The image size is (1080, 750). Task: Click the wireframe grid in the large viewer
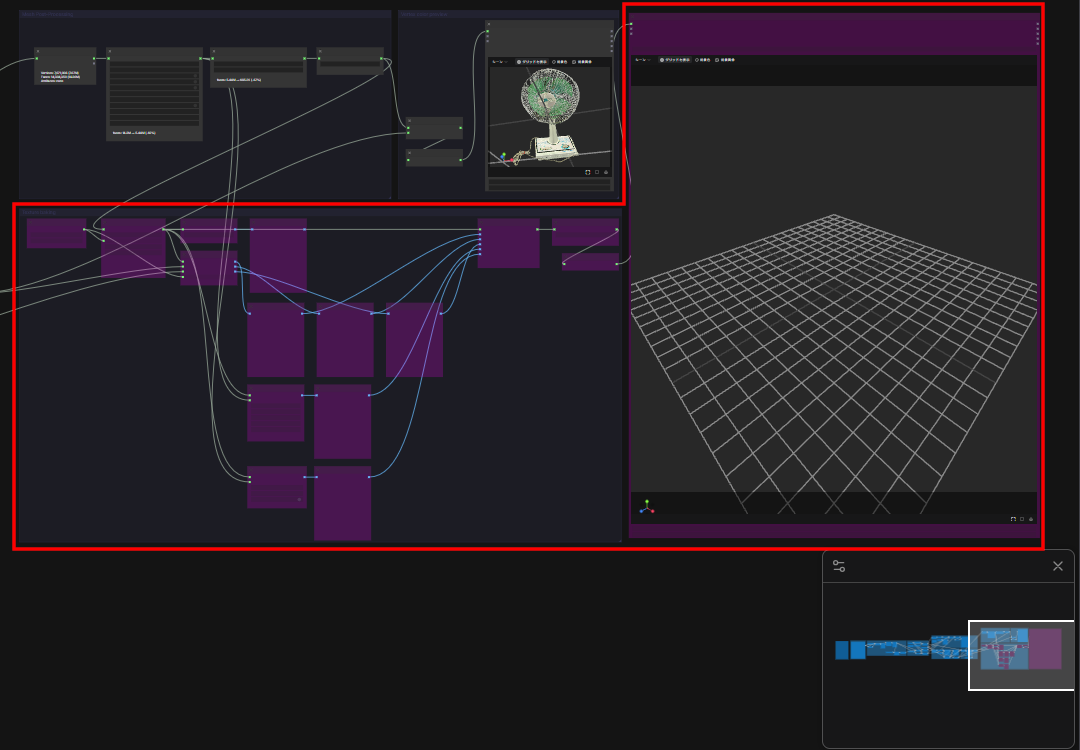(x=833, y=364)
